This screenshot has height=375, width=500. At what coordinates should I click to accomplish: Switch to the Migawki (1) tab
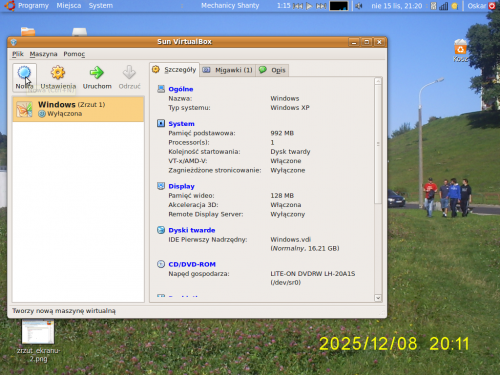228,70
